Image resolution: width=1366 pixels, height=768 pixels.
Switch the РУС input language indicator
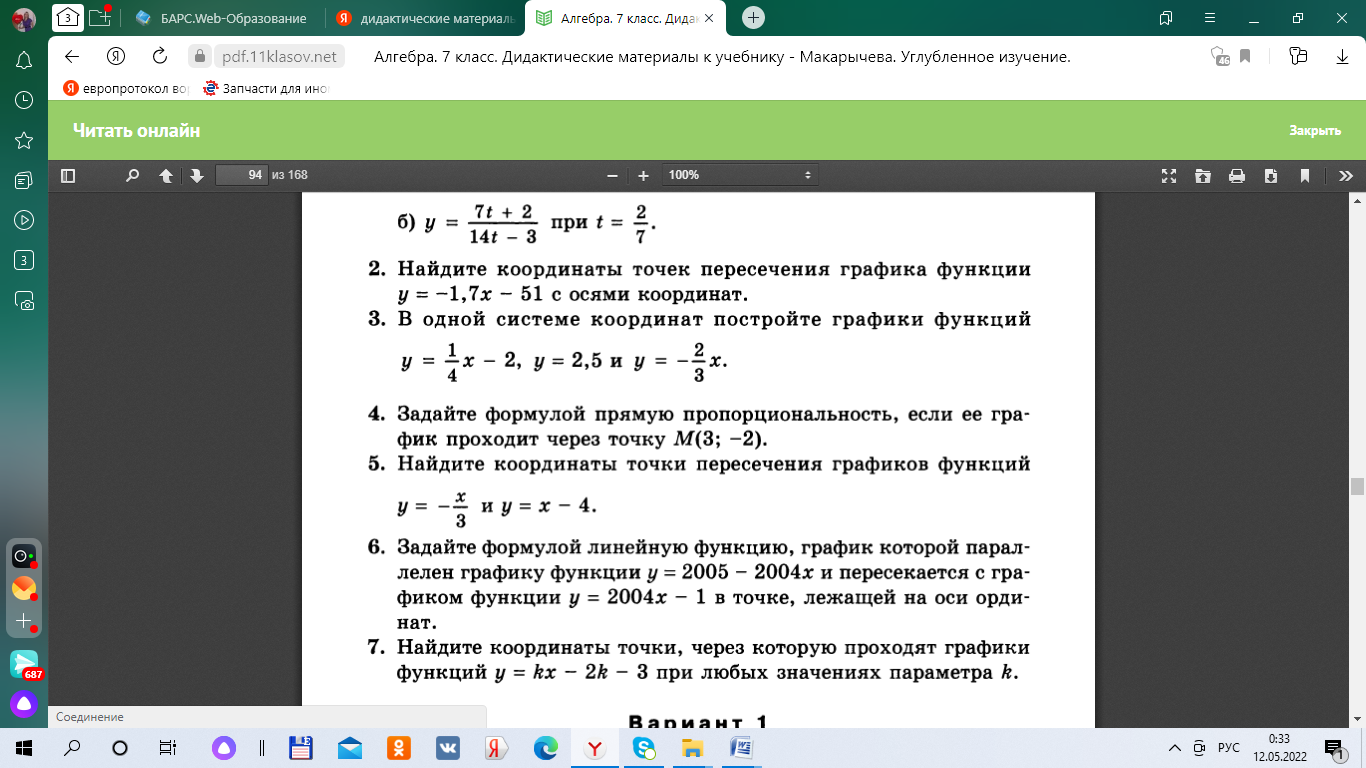(1229, 748)
